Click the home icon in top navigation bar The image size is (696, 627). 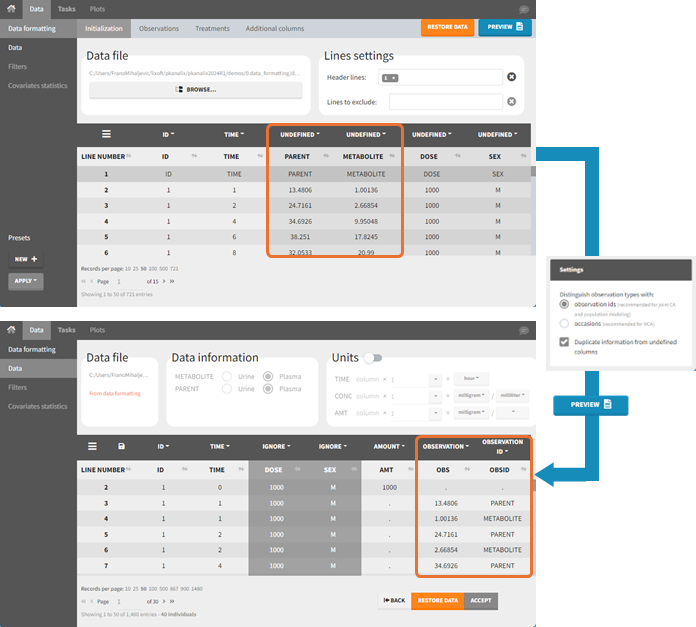click(x=10, y=8)
